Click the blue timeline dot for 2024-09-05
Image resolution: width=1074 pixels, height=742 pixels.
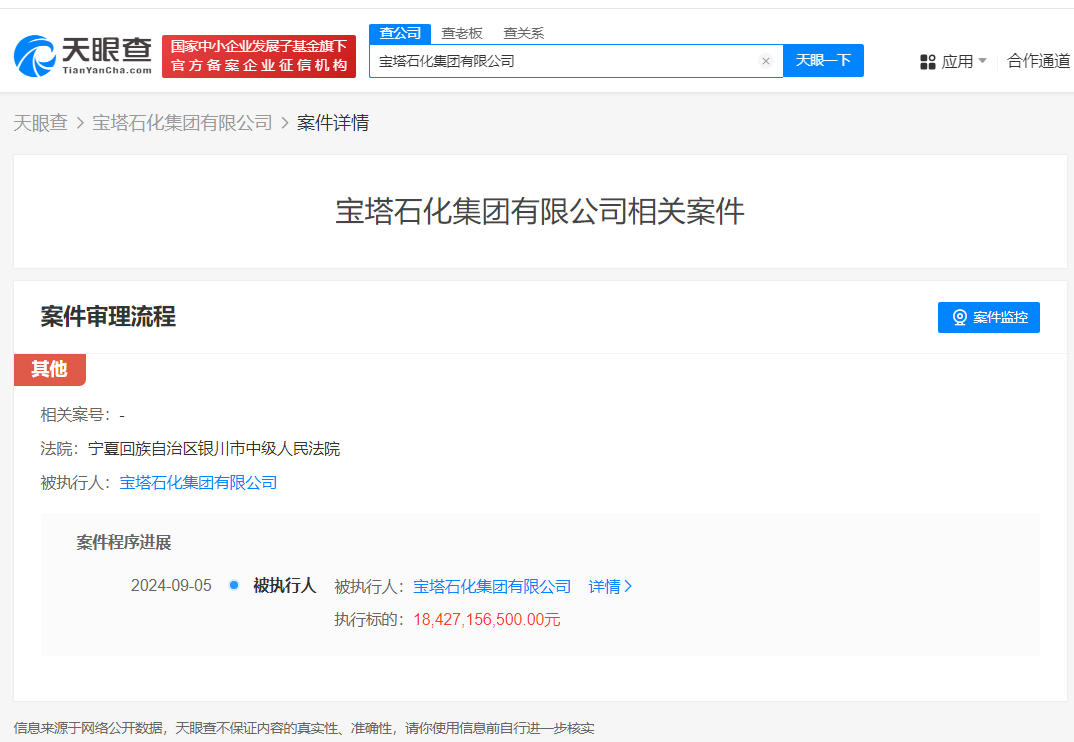click(x=234, y=585)
